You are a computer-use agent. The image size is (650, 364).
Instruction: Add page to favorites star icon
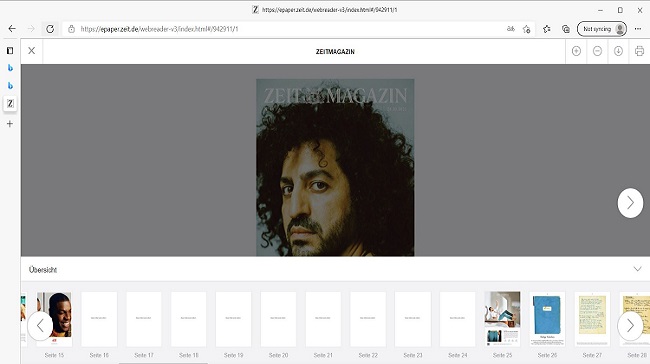[526, 29]
